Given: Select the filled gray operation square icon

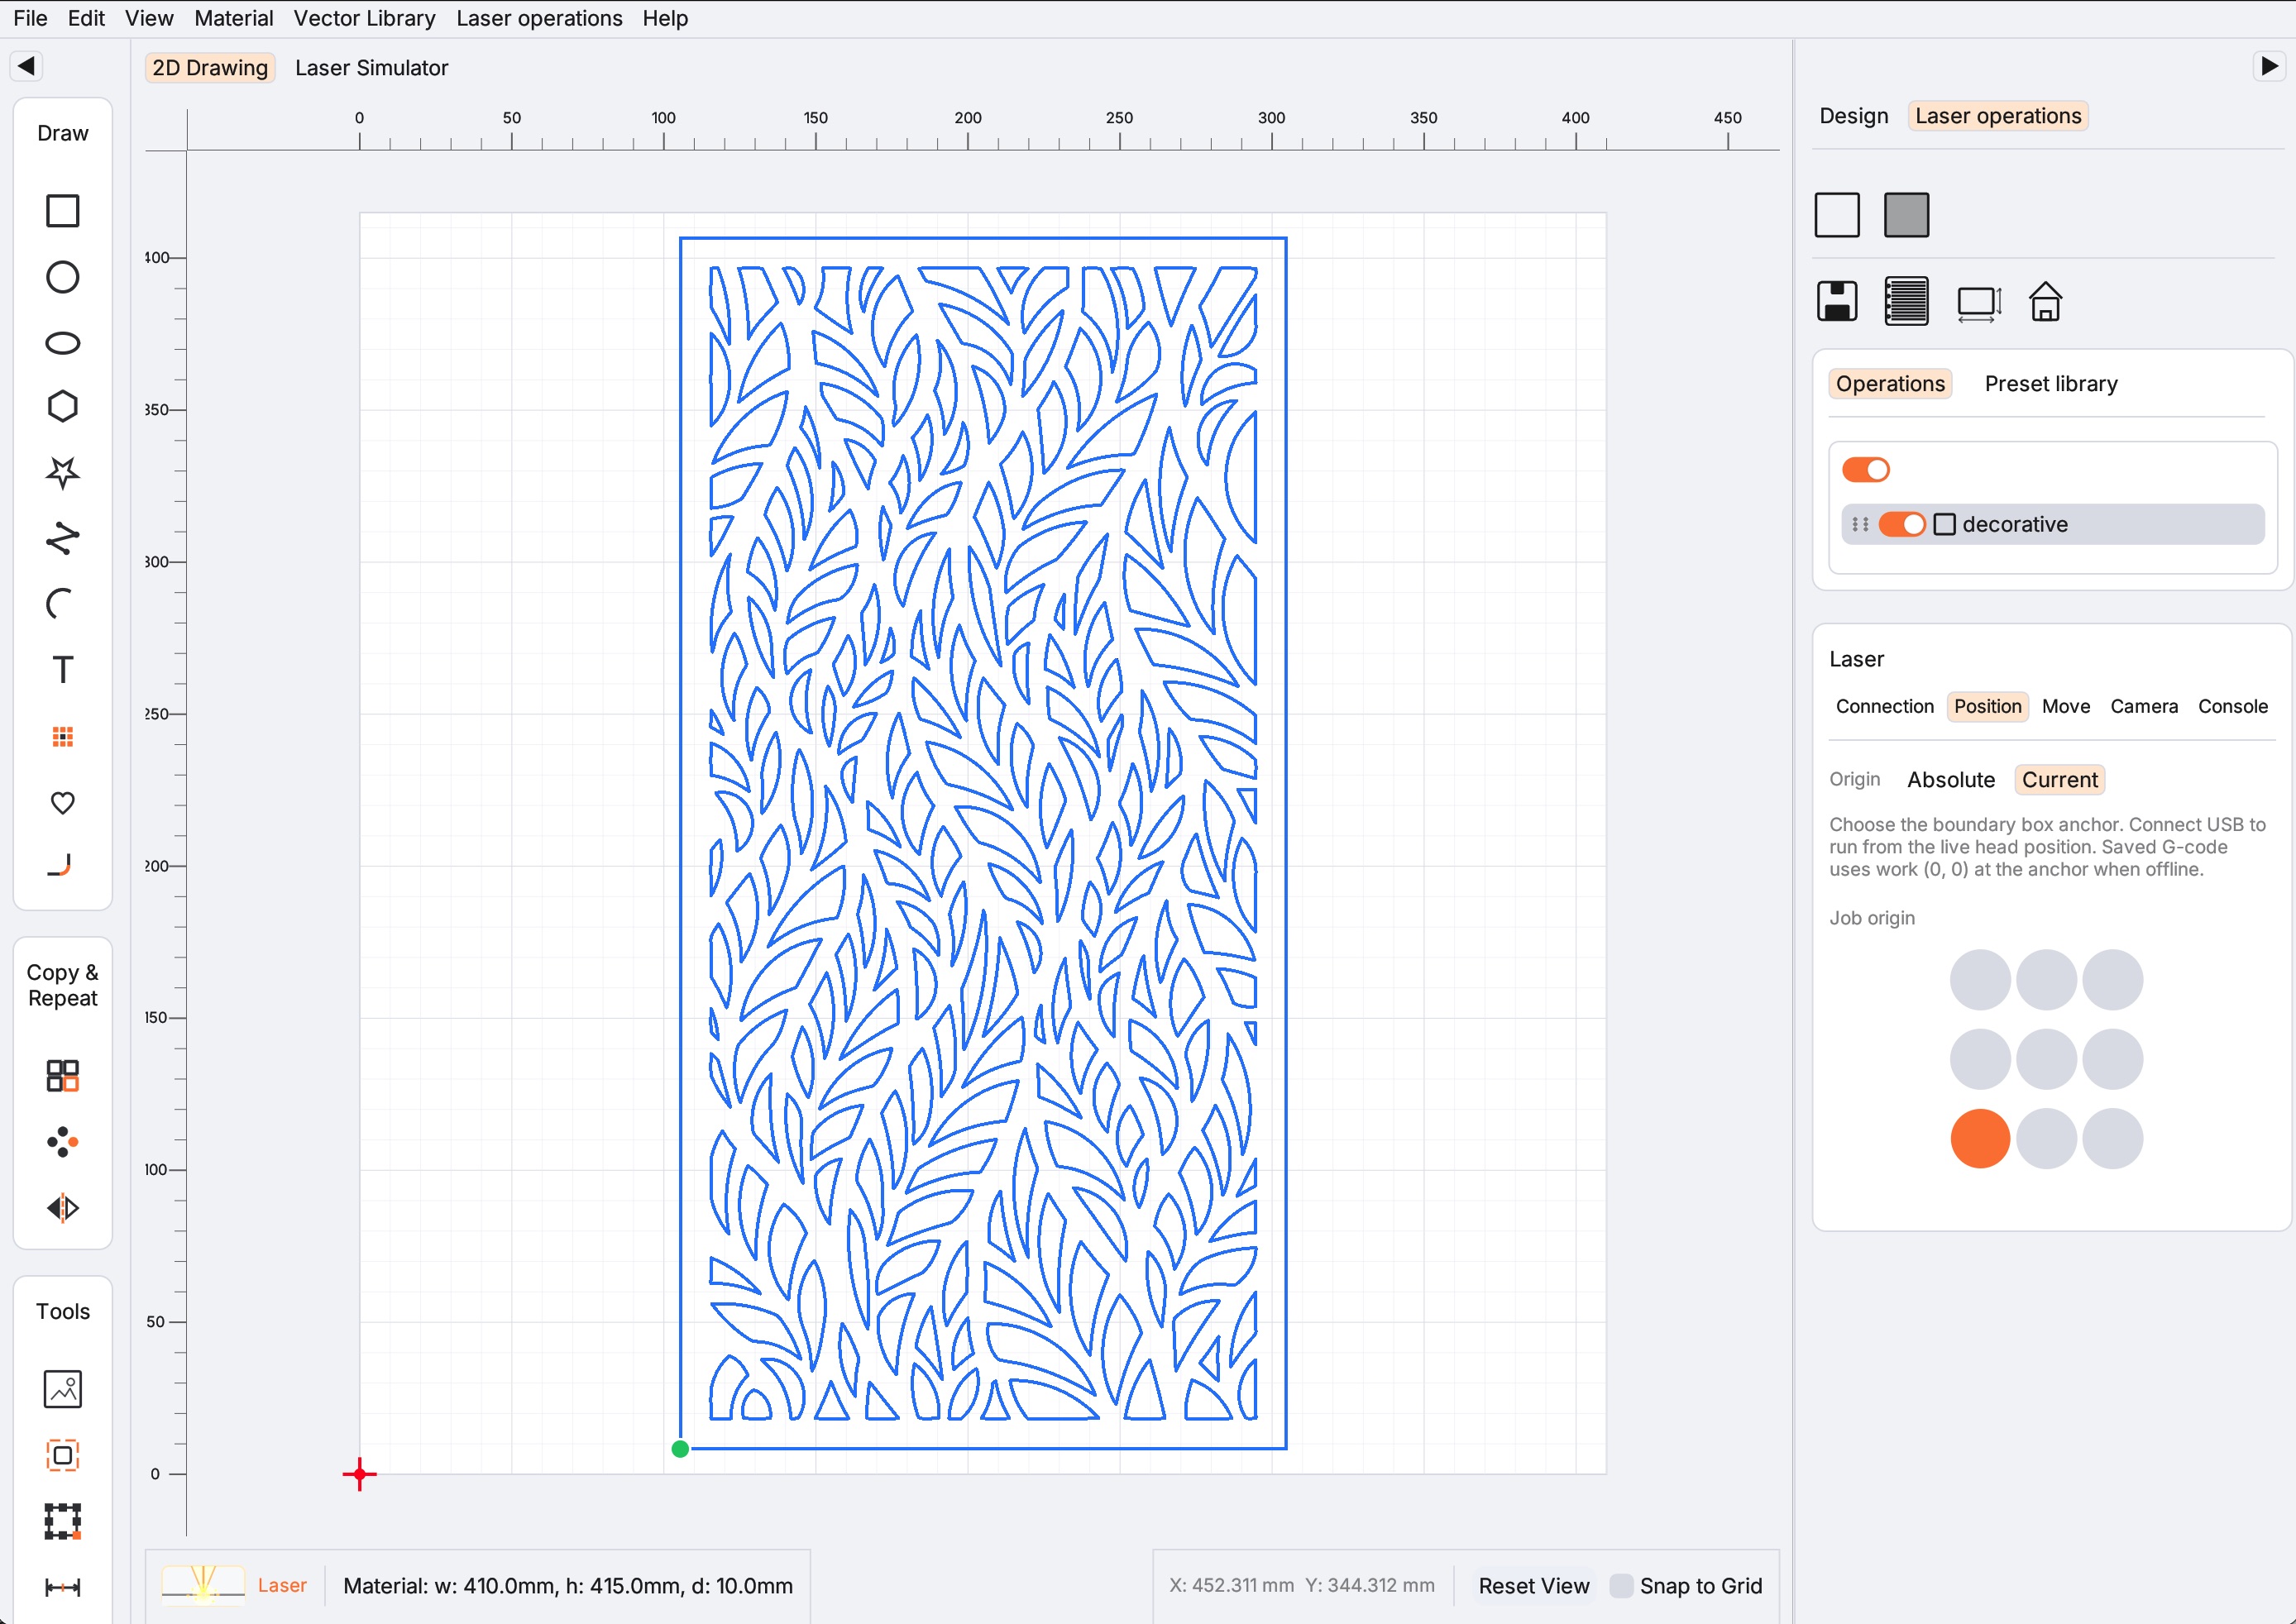Looking at the screenshot, I should [1906, 215].
